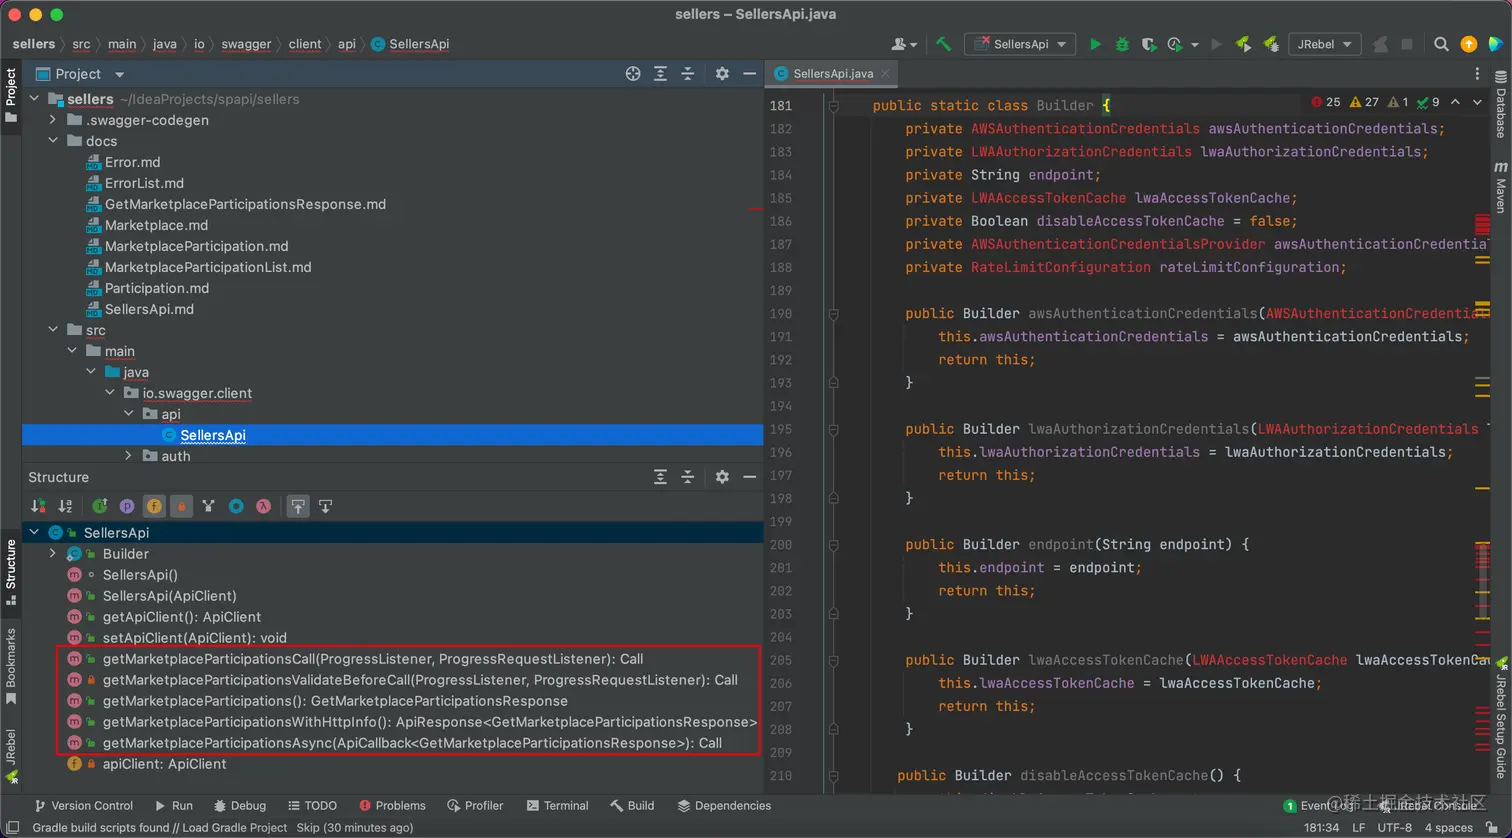Collapse the docs folder
This screenshot has width=1512, height=838.
tap(53, 141)
